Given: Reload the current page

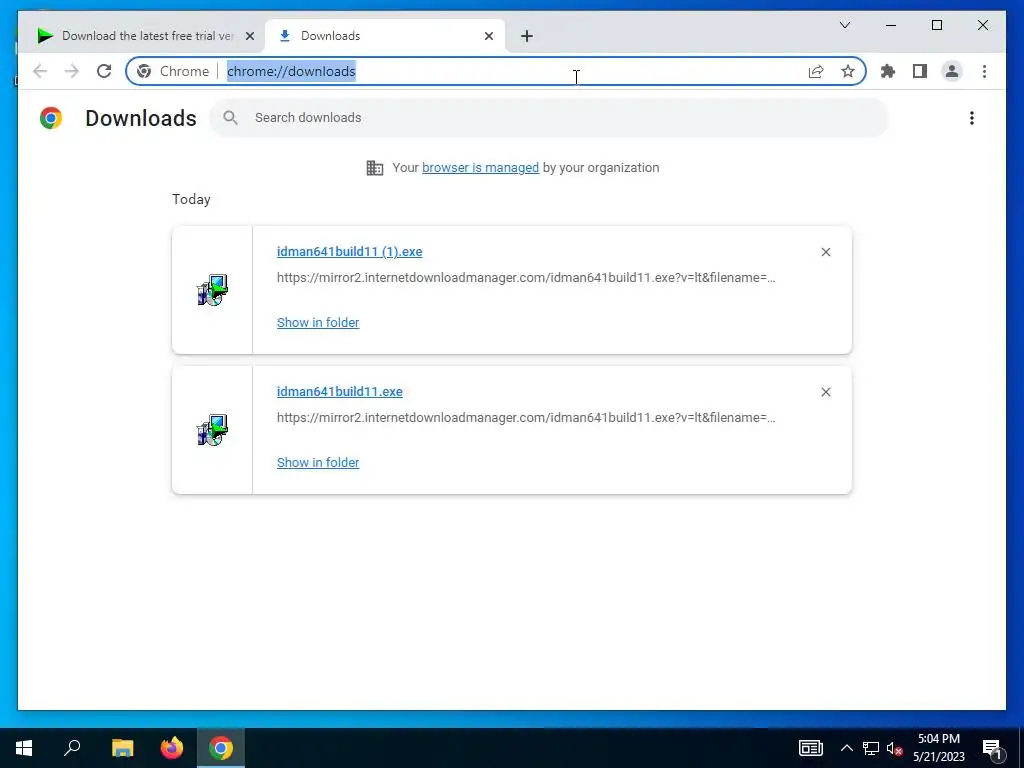Looking at the screenshot, I should pyautogui.click(x=104, y=71).
